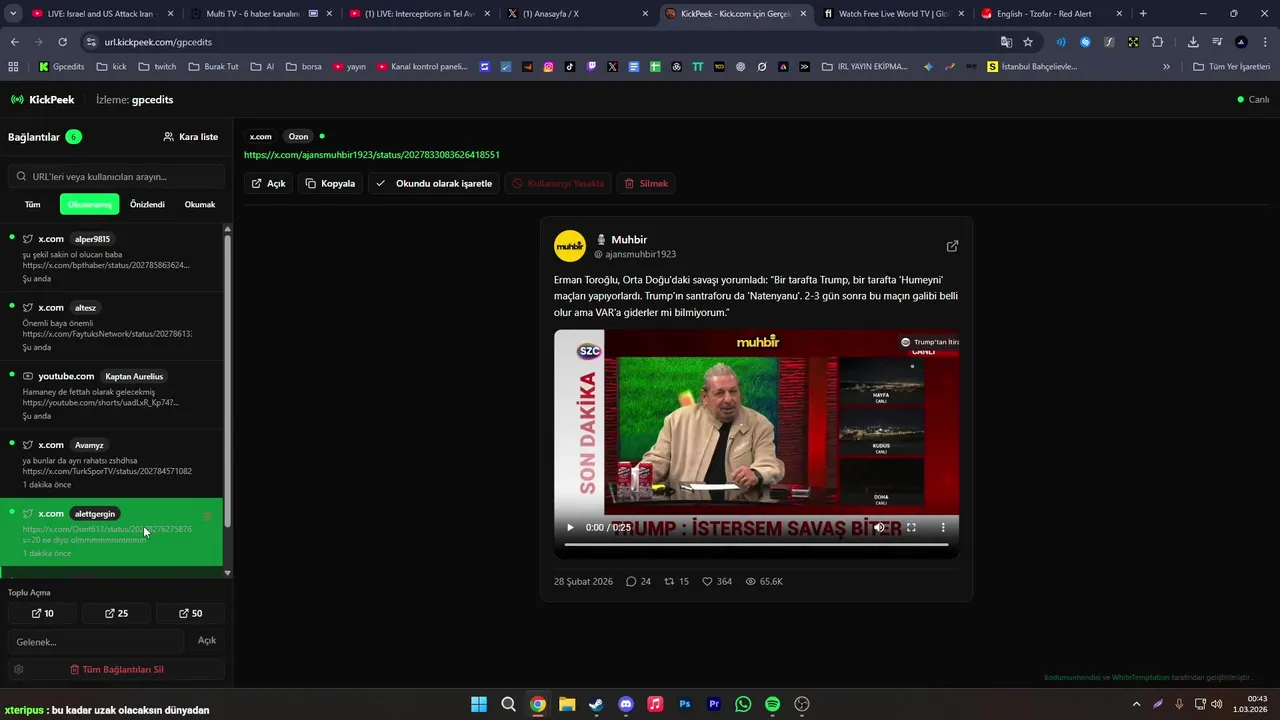1280x720 pixels.
Task: Open the browser tab search dropdown
Action: point(12,14)
